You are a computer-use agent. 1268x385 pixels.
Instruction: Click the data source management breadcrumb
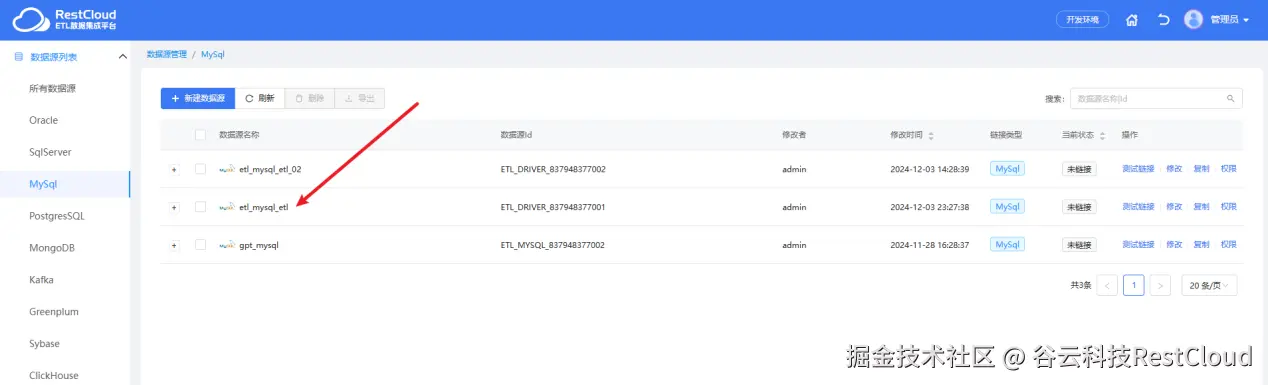(166, 54)
